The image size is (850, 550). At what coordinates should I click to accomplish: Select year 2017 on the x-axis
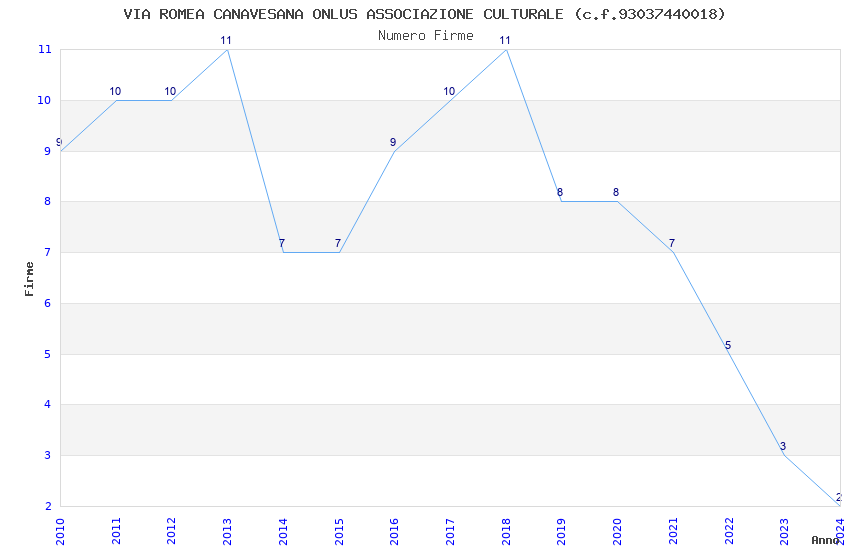coord(450,532)
